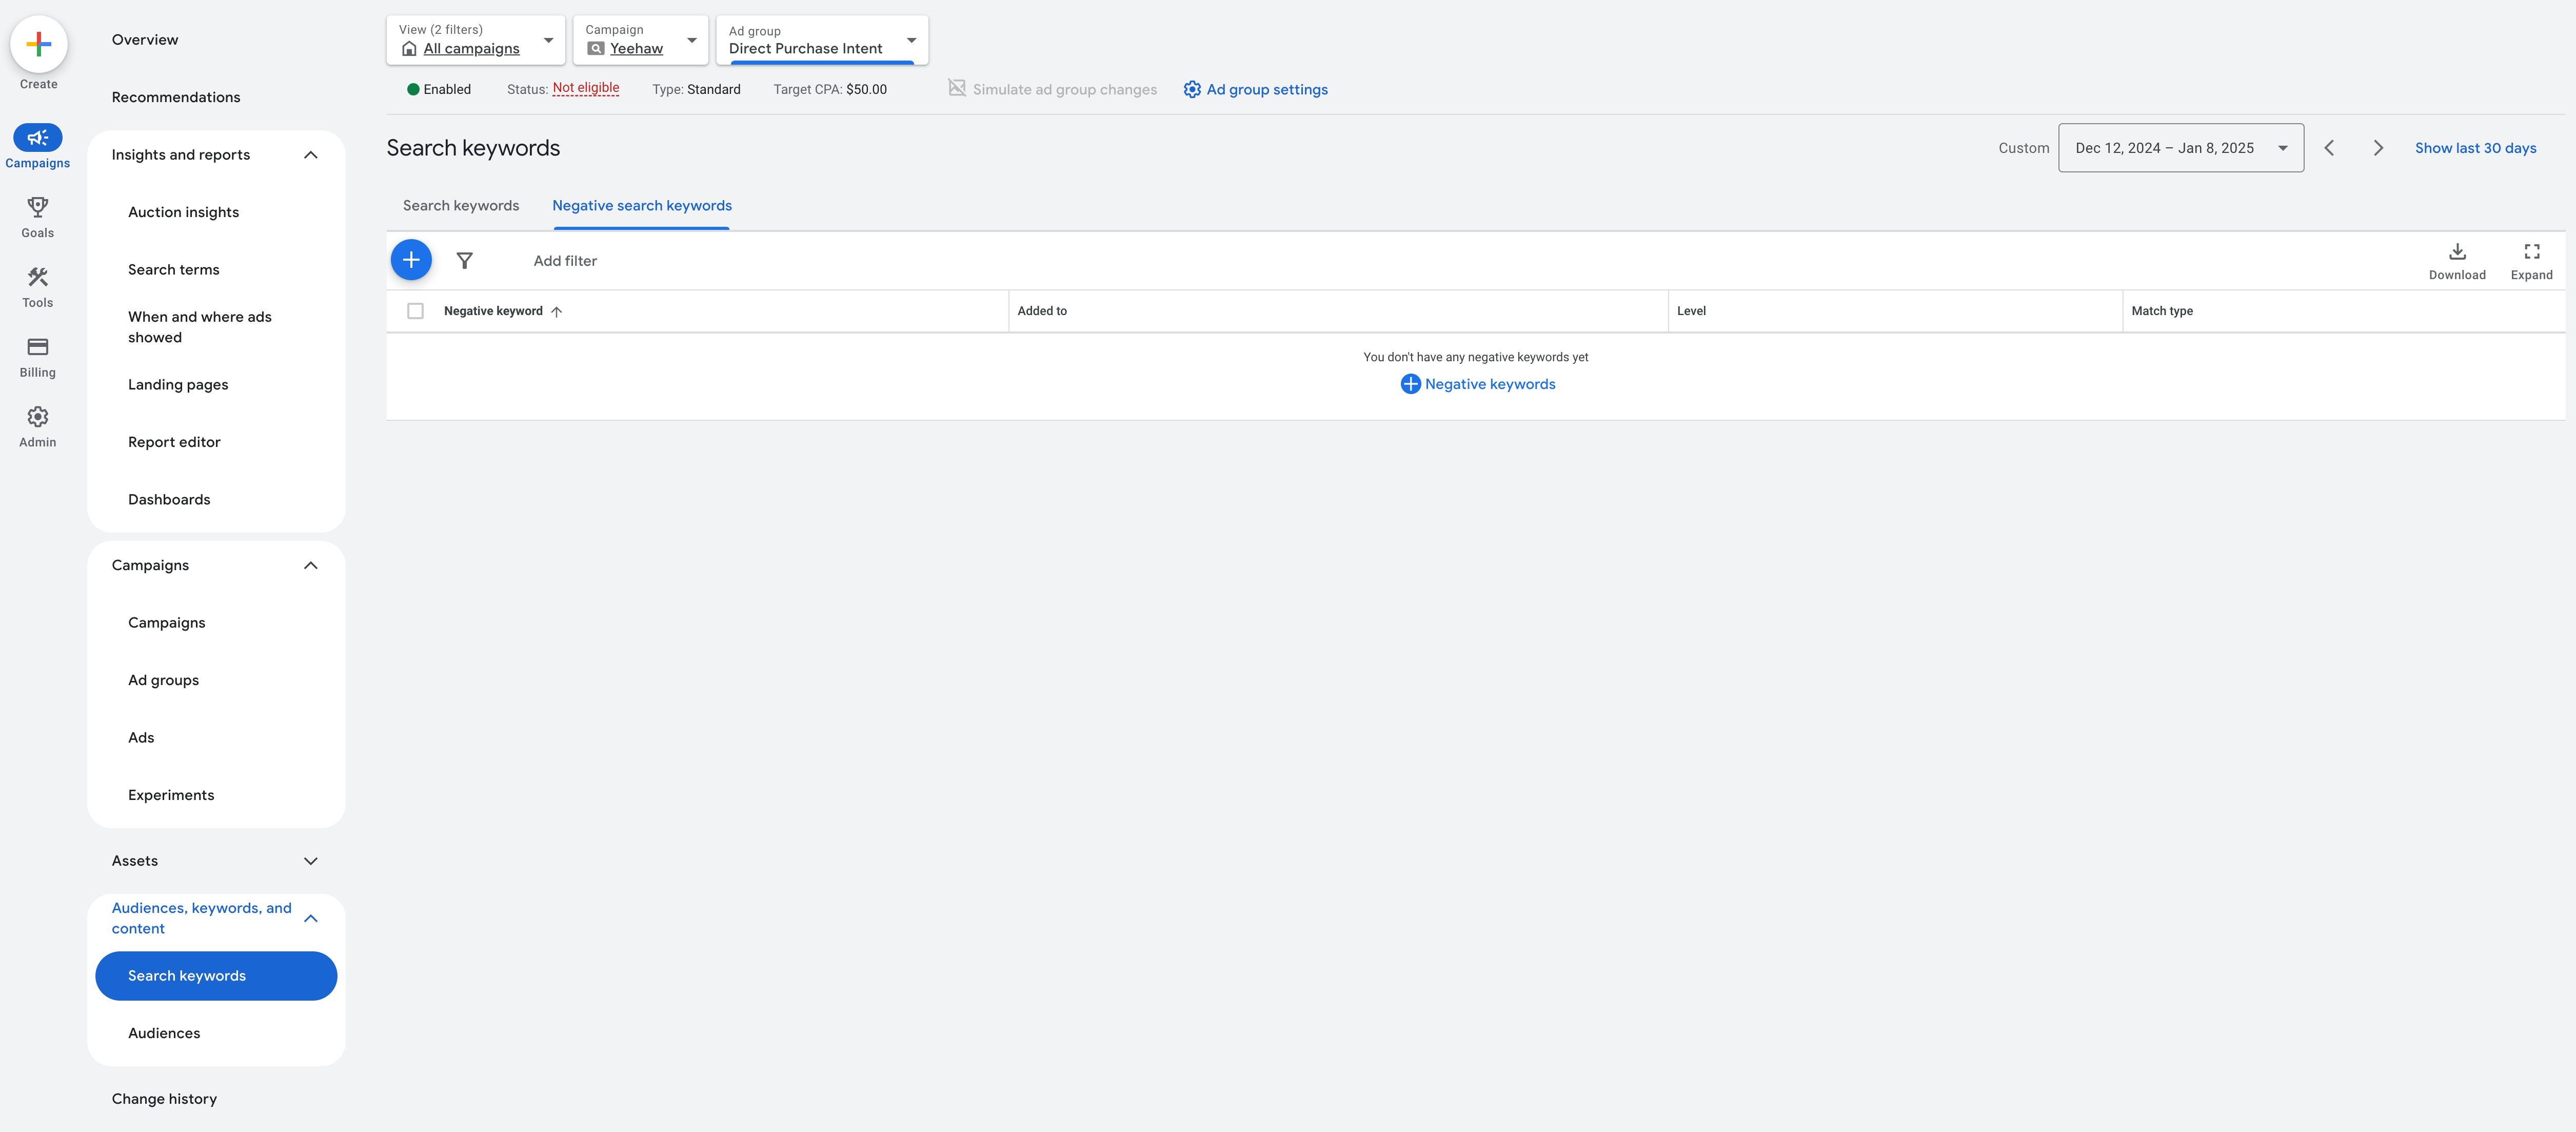Click the Add filter field
2576x1132 pixels.
point(565,261)
